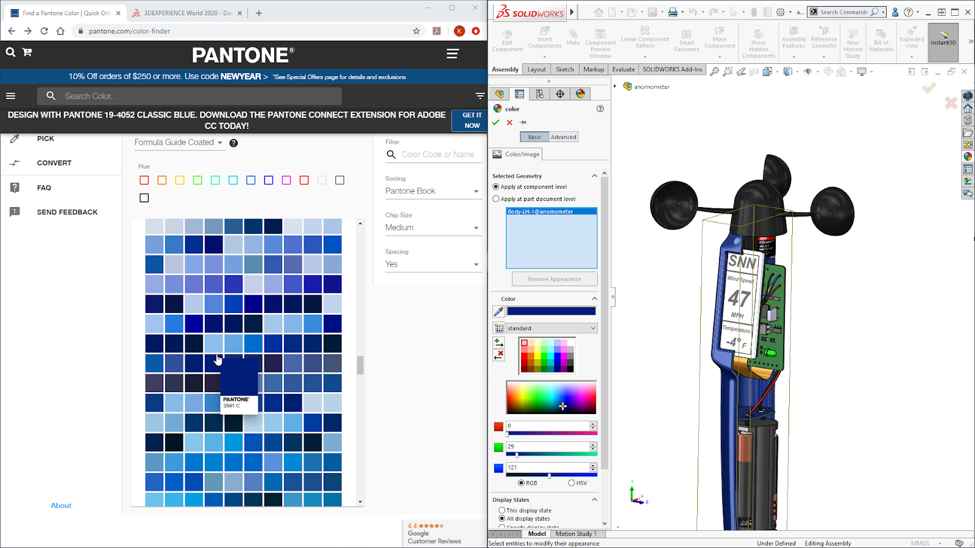Viewport: 975px width, 548px height.
Task: Choose This display state option
Action: 502,510
